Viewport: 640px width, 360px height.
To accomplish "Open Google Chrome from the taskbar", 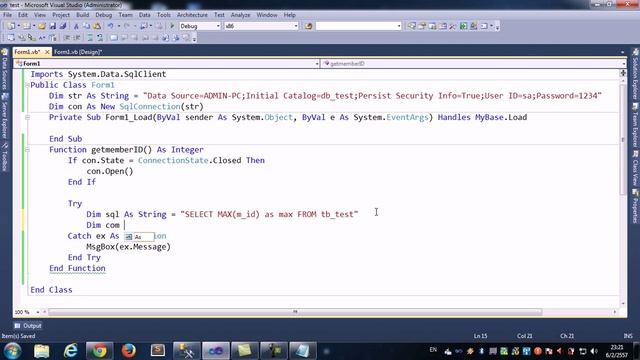I will pyautogui.click(x=99, y=351).
